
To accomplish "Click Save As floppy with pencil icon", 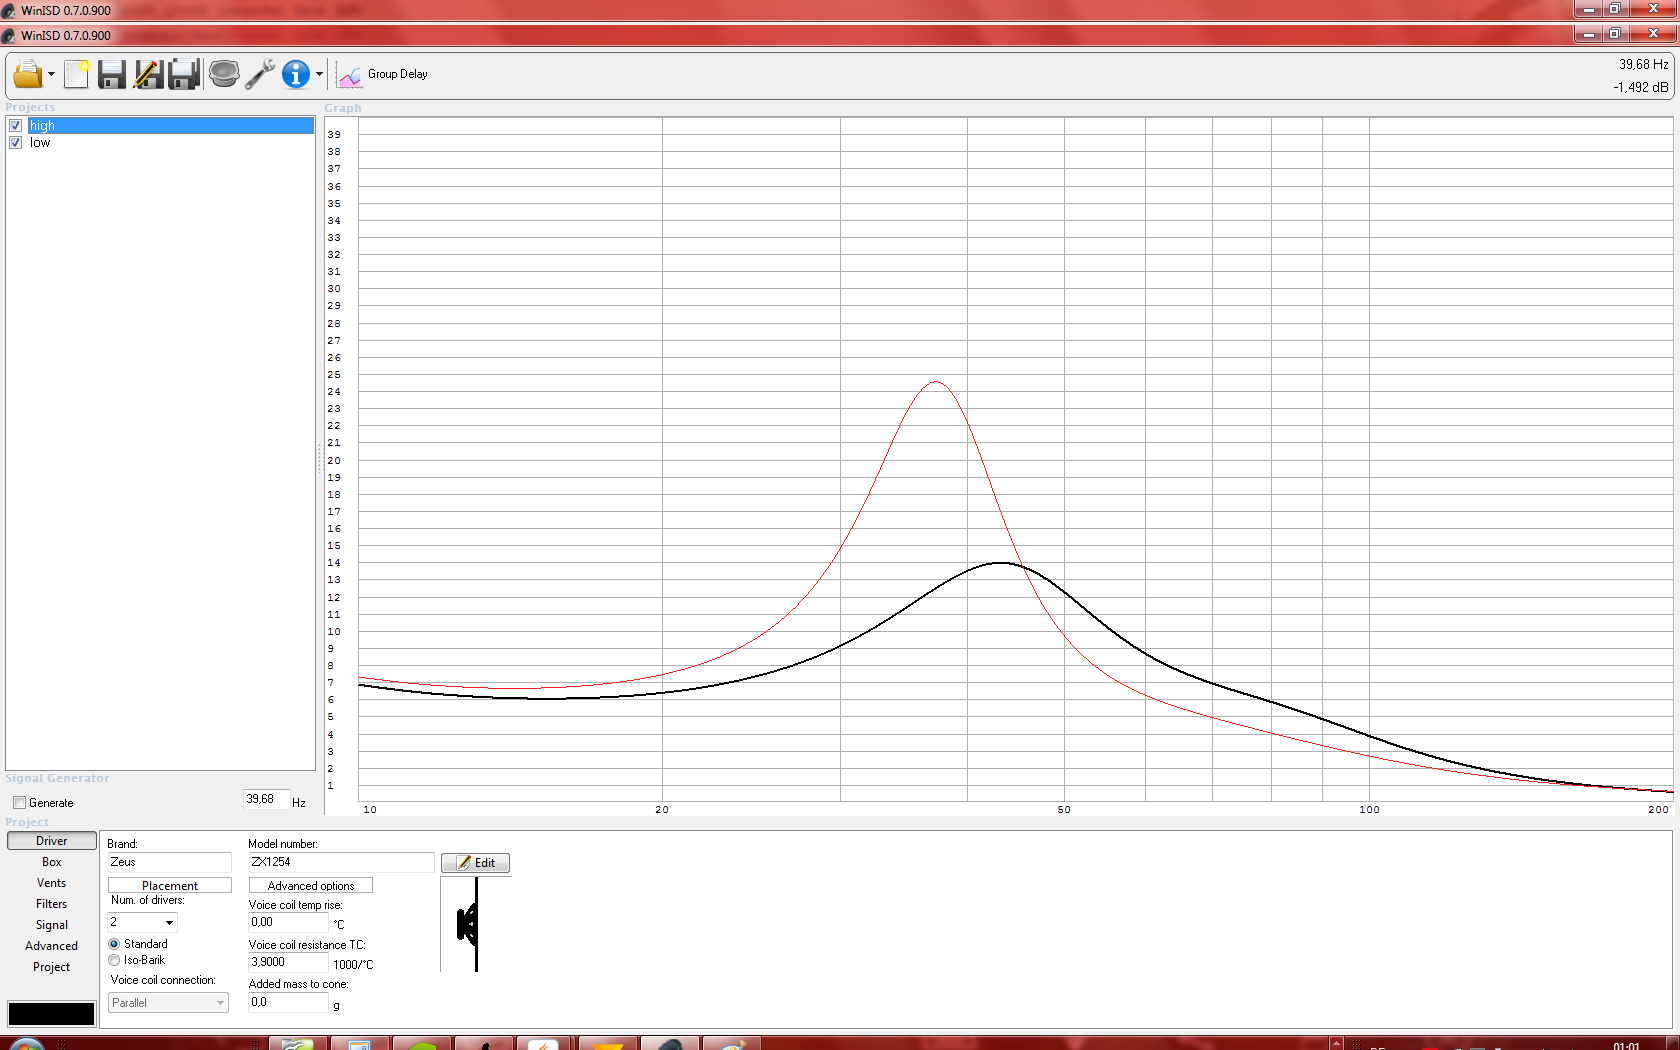I will (148, 74).
